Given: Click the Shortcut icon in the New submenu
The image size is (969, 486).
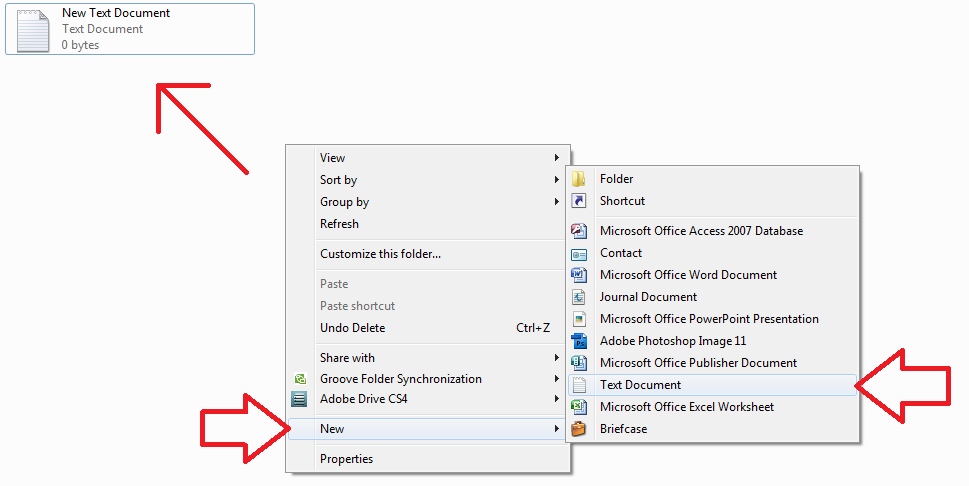Looking at the screenshot, I should pyautogui.click(x=578, y=201).
